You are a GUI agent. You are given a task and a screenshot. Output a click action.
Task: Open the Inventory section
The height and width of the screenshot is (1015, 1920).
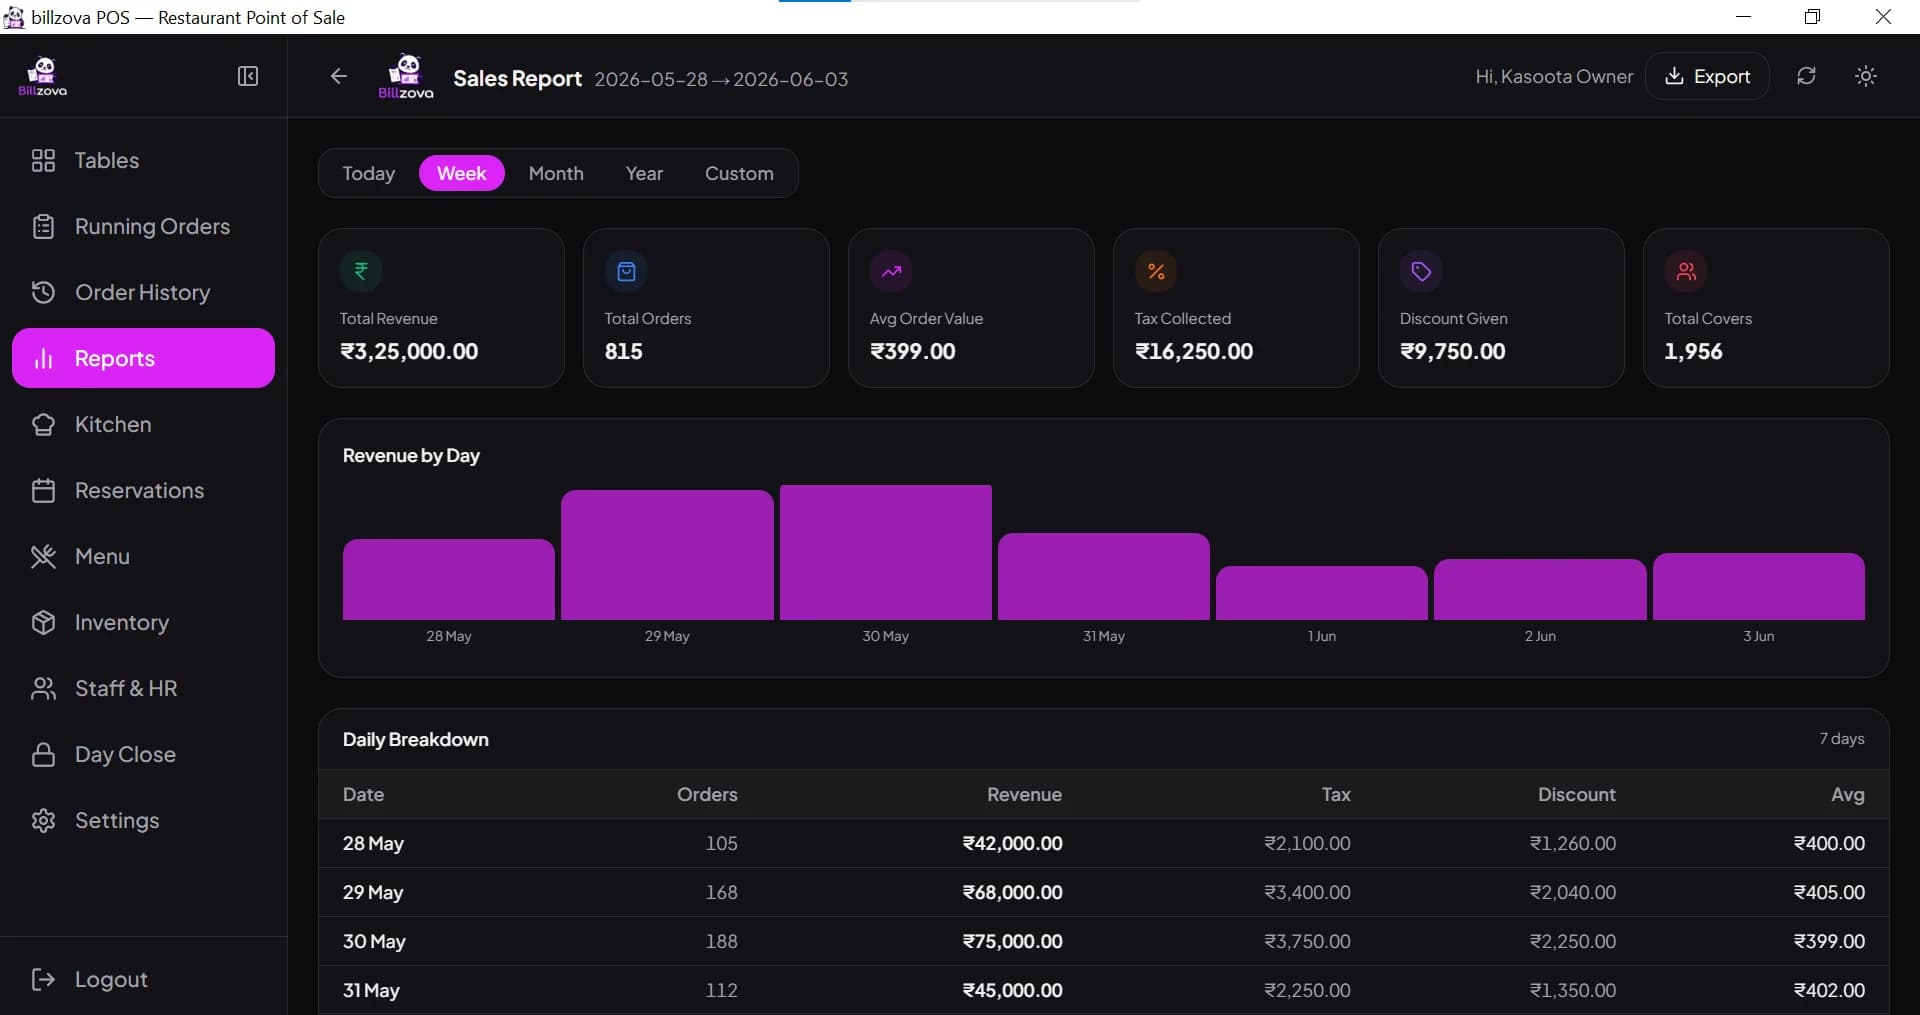143,622
